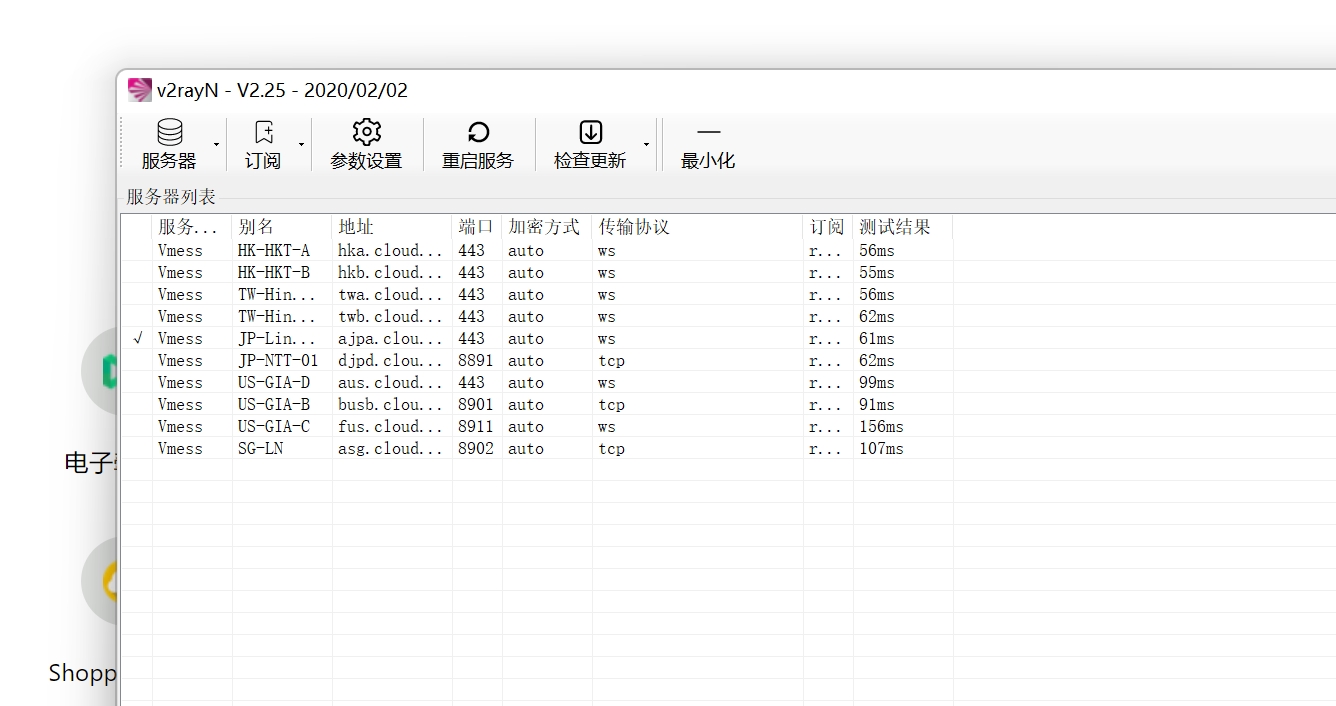
Task: Select server row US-GIA-B
Action: coord(537,404)
